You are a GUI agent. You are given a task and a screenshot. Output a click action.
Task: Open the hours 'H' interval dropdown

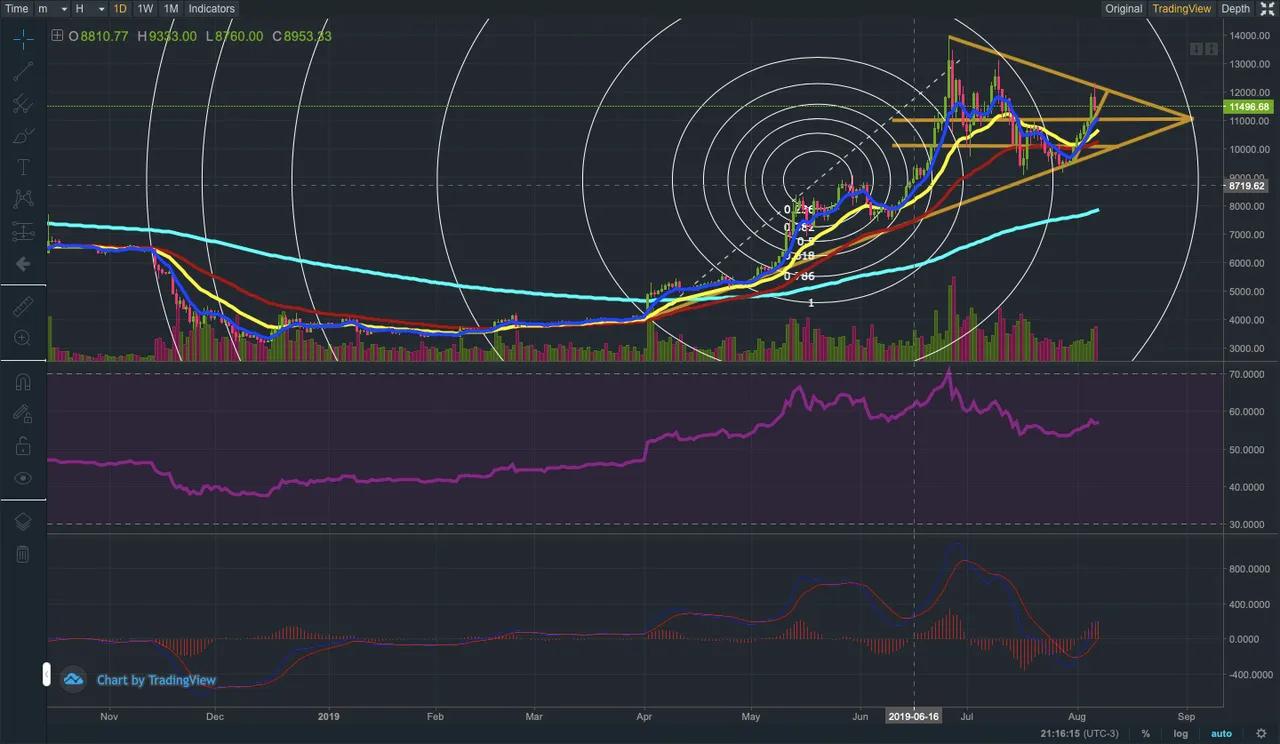click(x=89, y=9)
